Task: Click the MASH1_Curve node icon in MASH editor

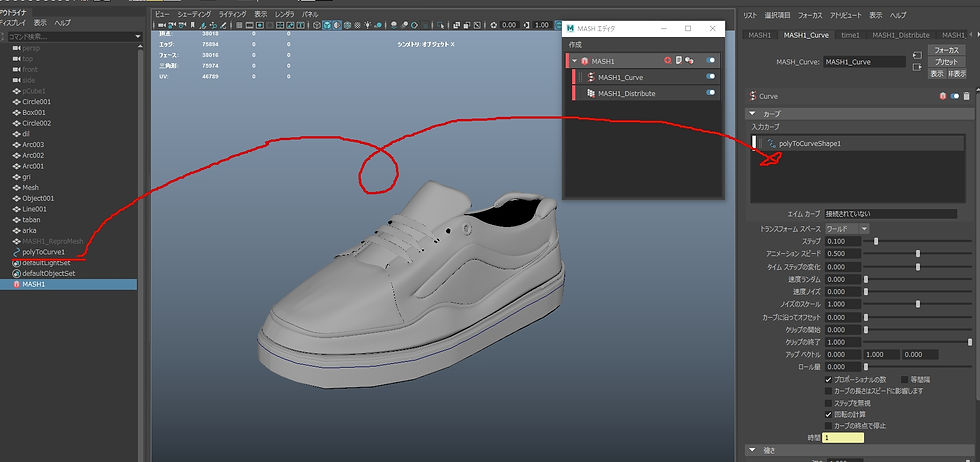Action: (x=590, y=77)
